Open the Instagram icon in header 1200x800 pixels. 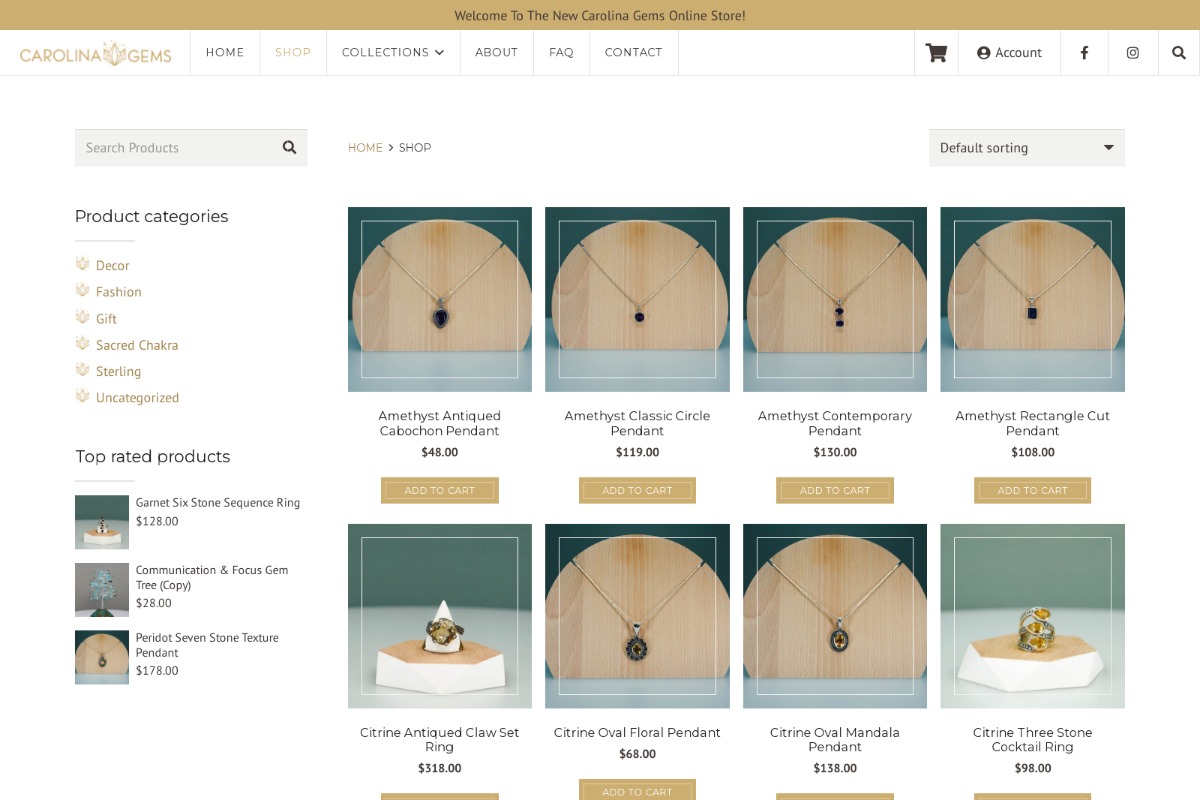pos(1133,53)
